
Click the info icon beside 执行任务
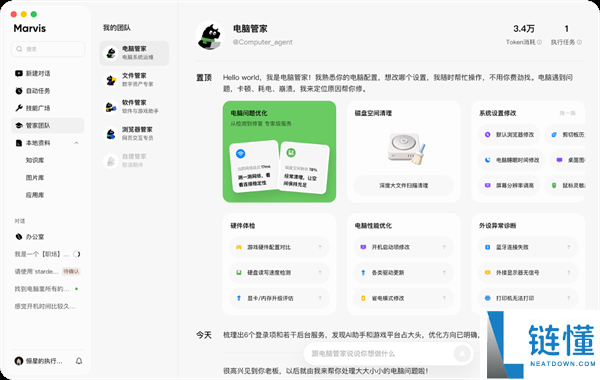coord(579,42)
